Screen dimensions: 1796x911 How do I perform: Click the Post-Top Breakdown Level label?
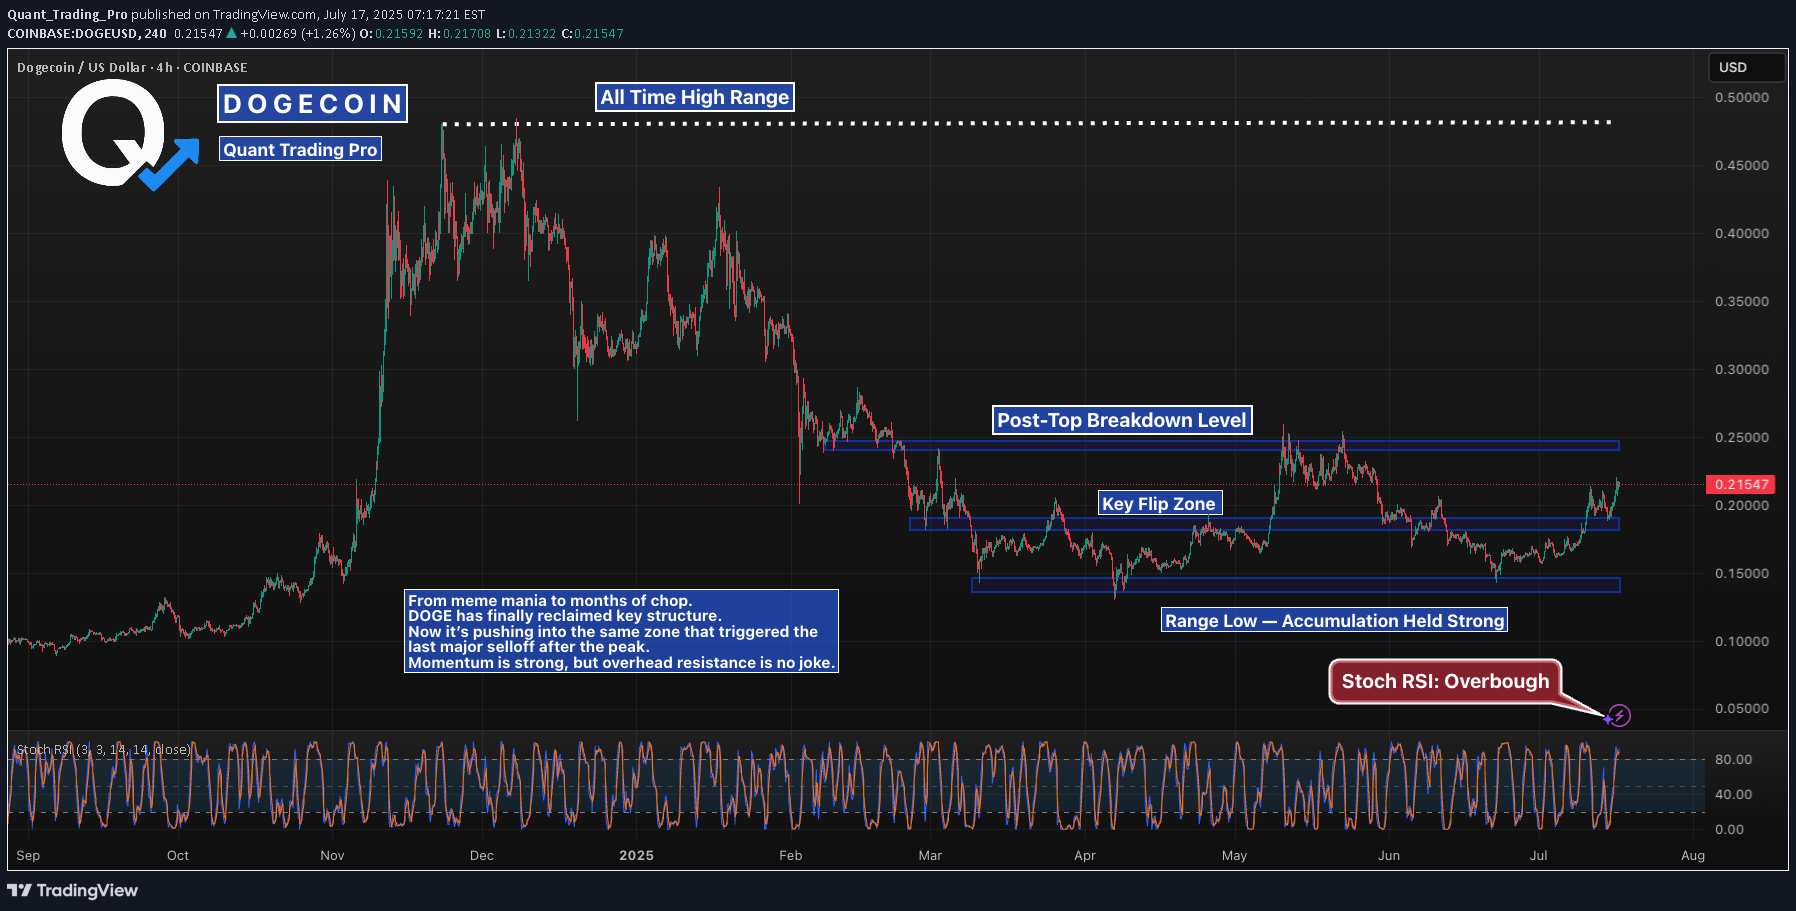coord(1122,420)
